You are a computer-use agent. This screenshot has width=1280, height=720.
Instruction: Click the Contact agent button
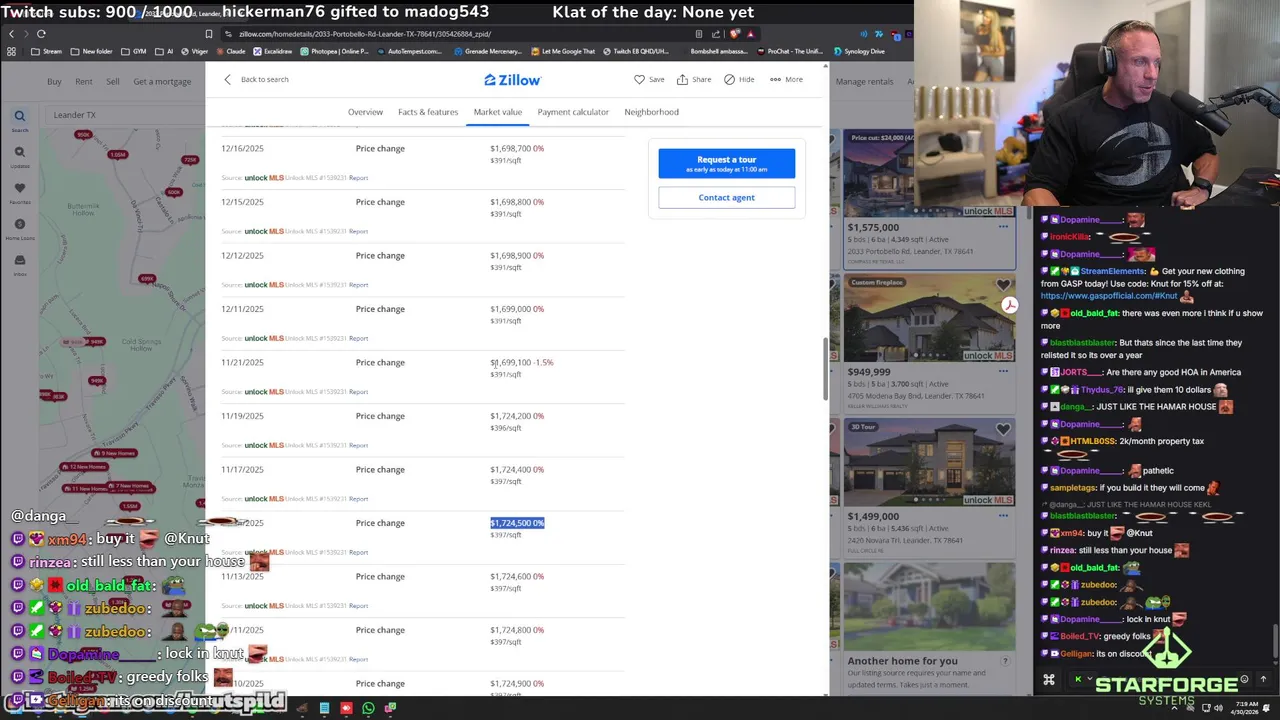pyautogui.click(x=727, y=197)
